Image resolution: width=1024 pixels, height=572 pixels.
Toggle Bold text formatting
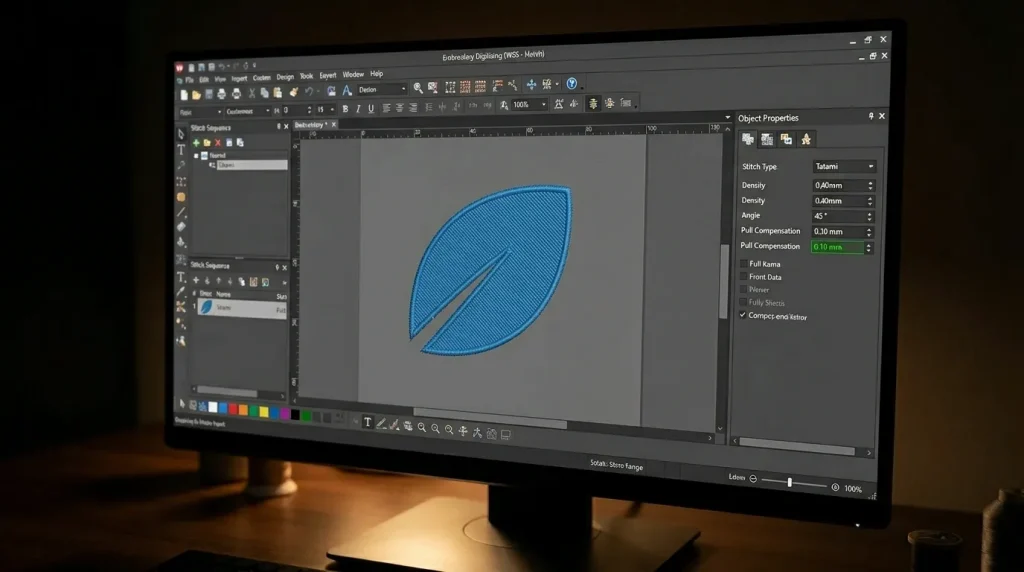click(345, 108)
